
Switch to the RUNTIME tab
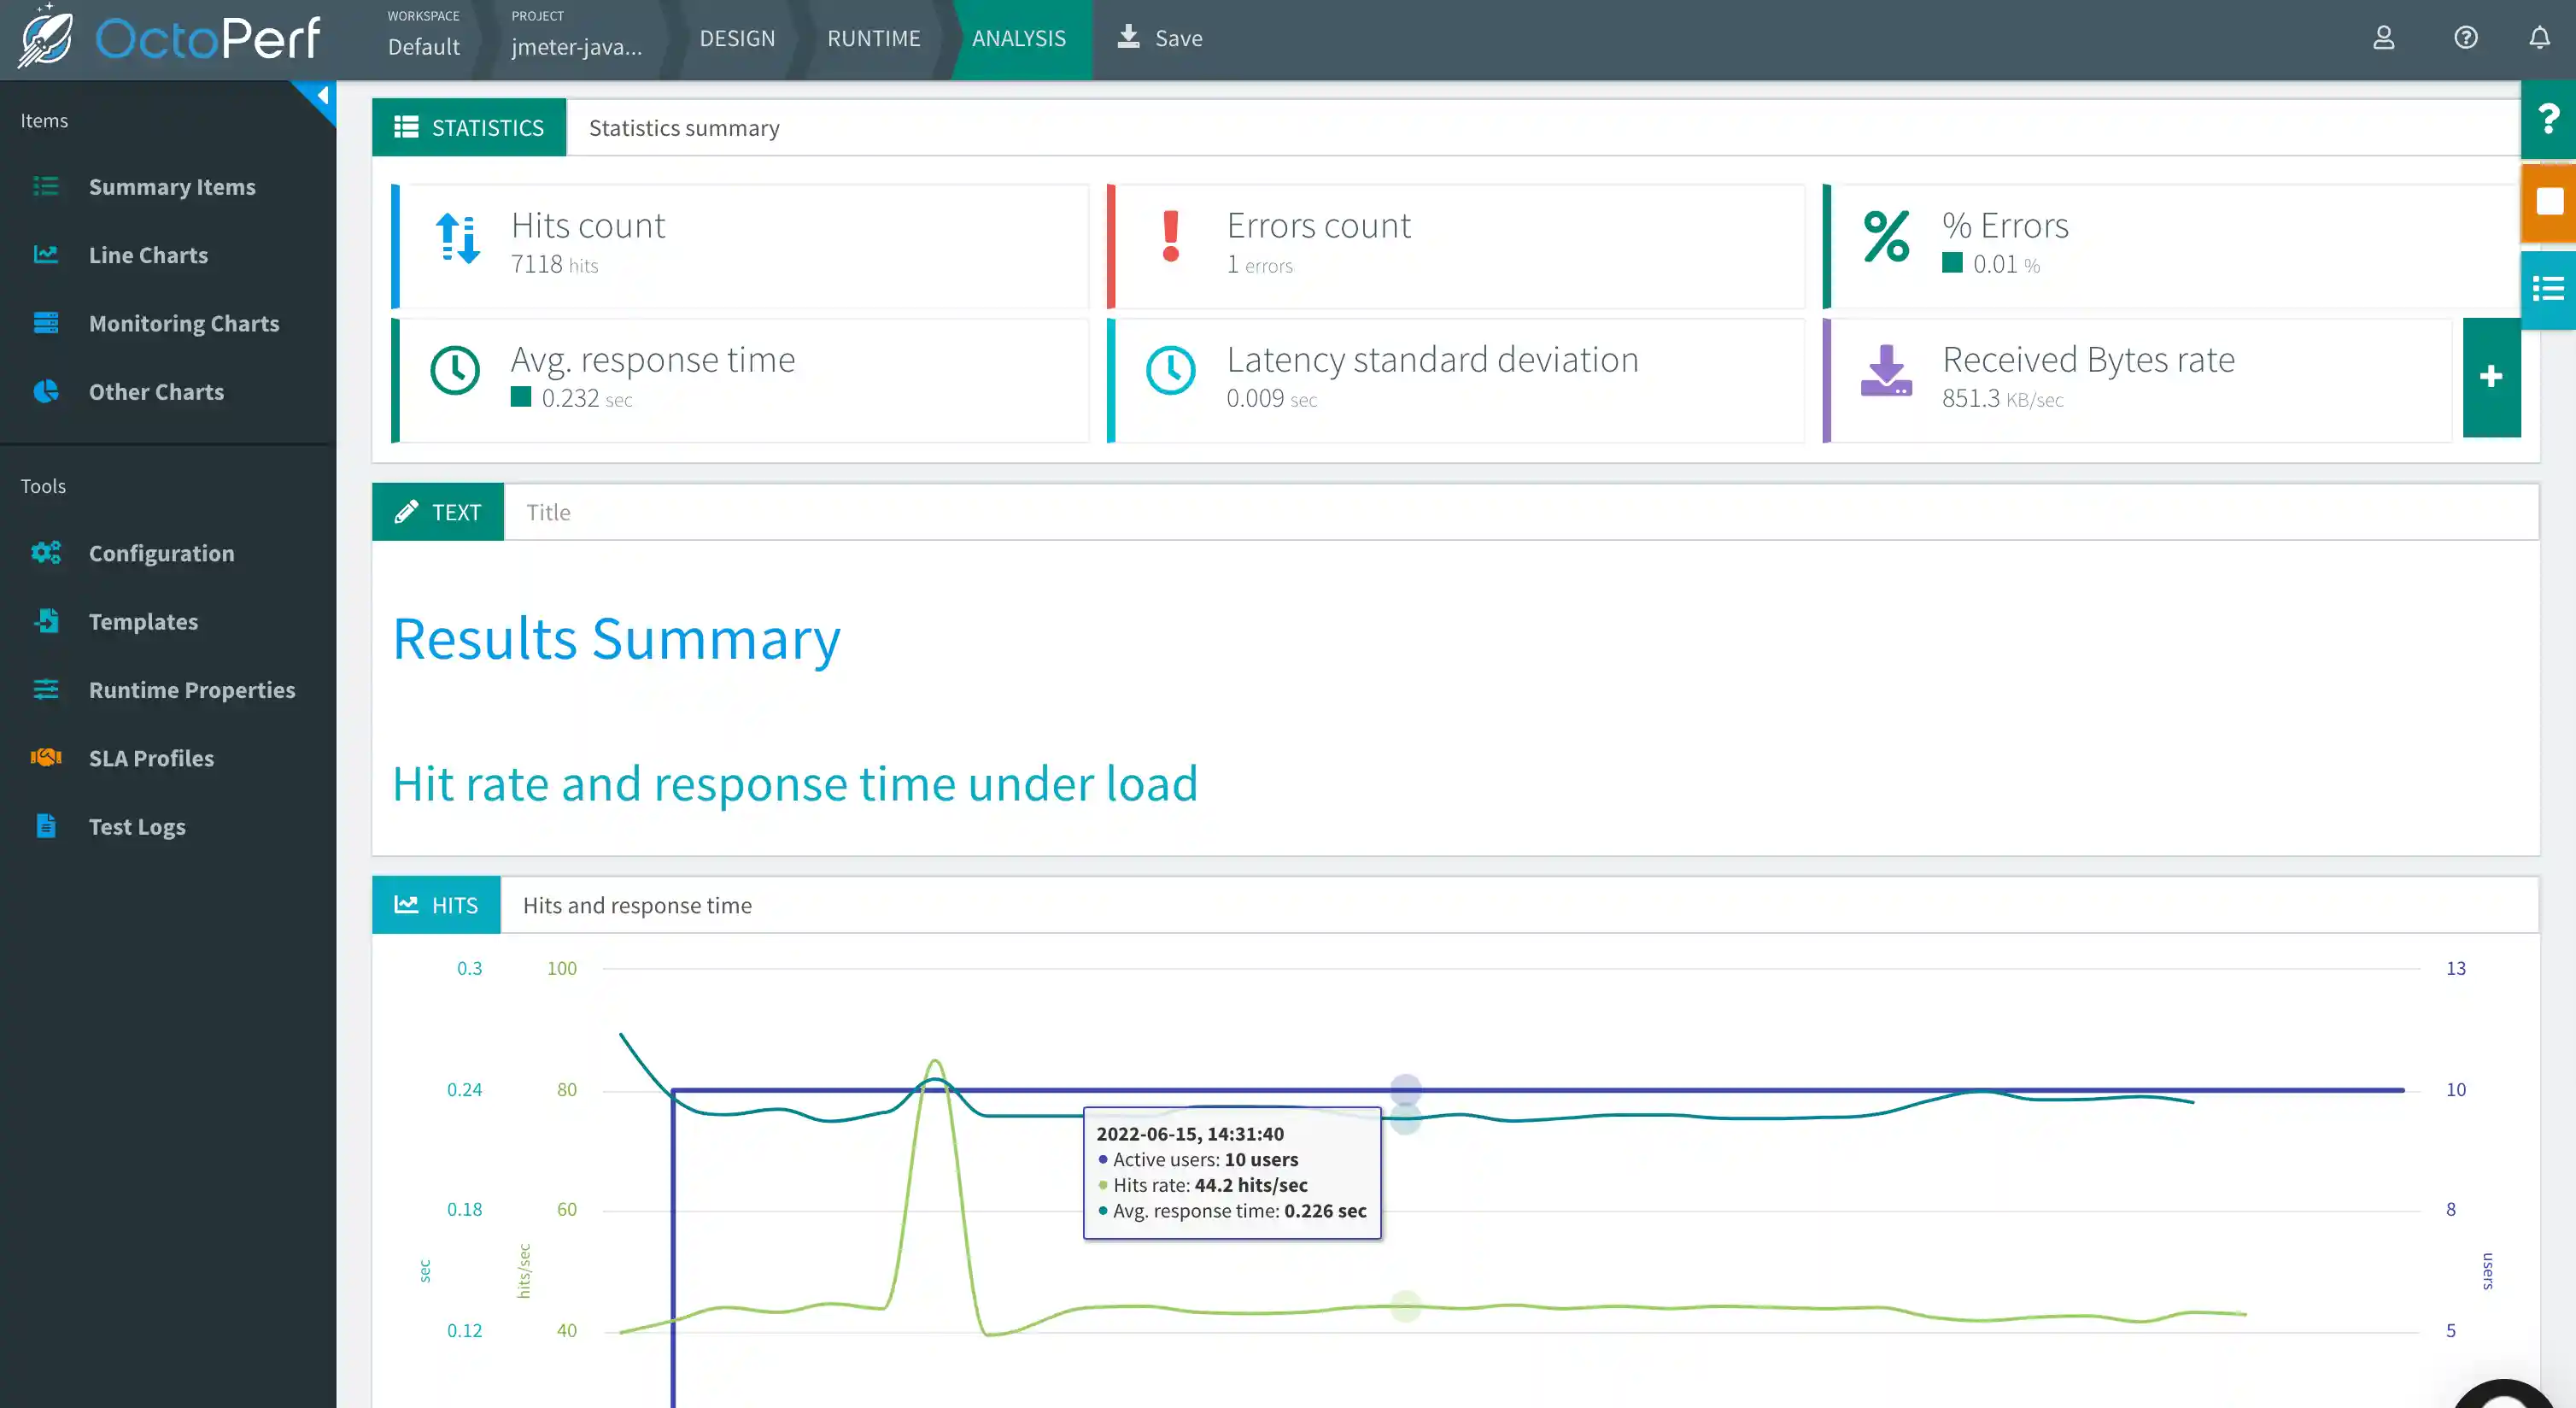pos(873,38)
